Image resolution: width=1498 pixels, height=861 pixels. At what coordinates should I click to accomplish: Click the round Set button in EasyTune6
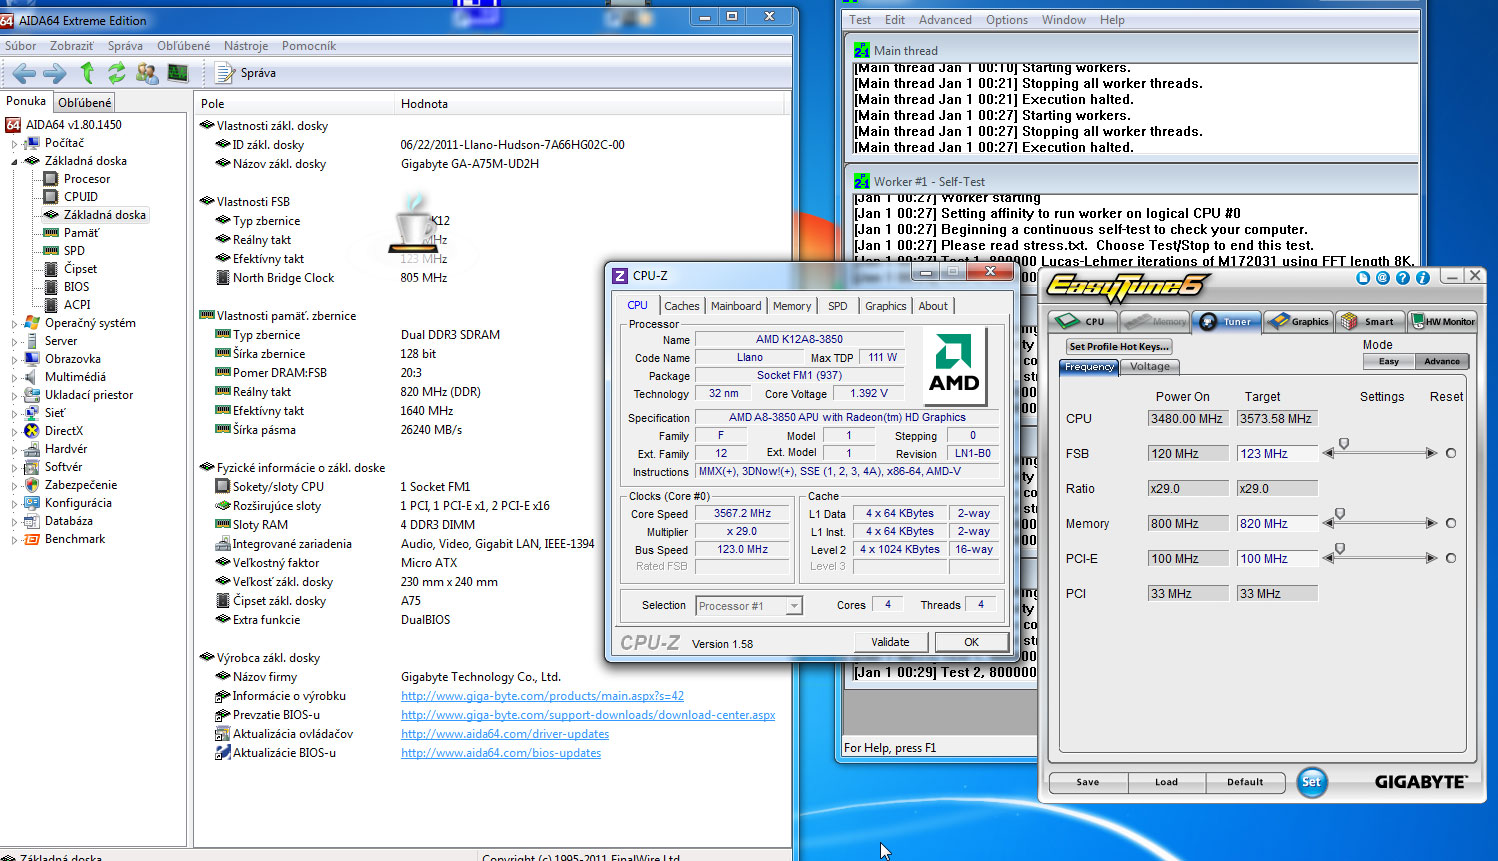click(1312, 782)
